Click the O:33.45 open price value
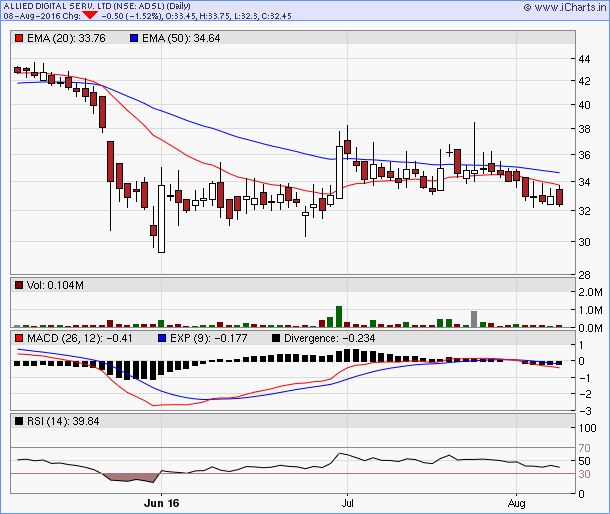The width and height of the screenshot is (610, 514). point(182,16)
